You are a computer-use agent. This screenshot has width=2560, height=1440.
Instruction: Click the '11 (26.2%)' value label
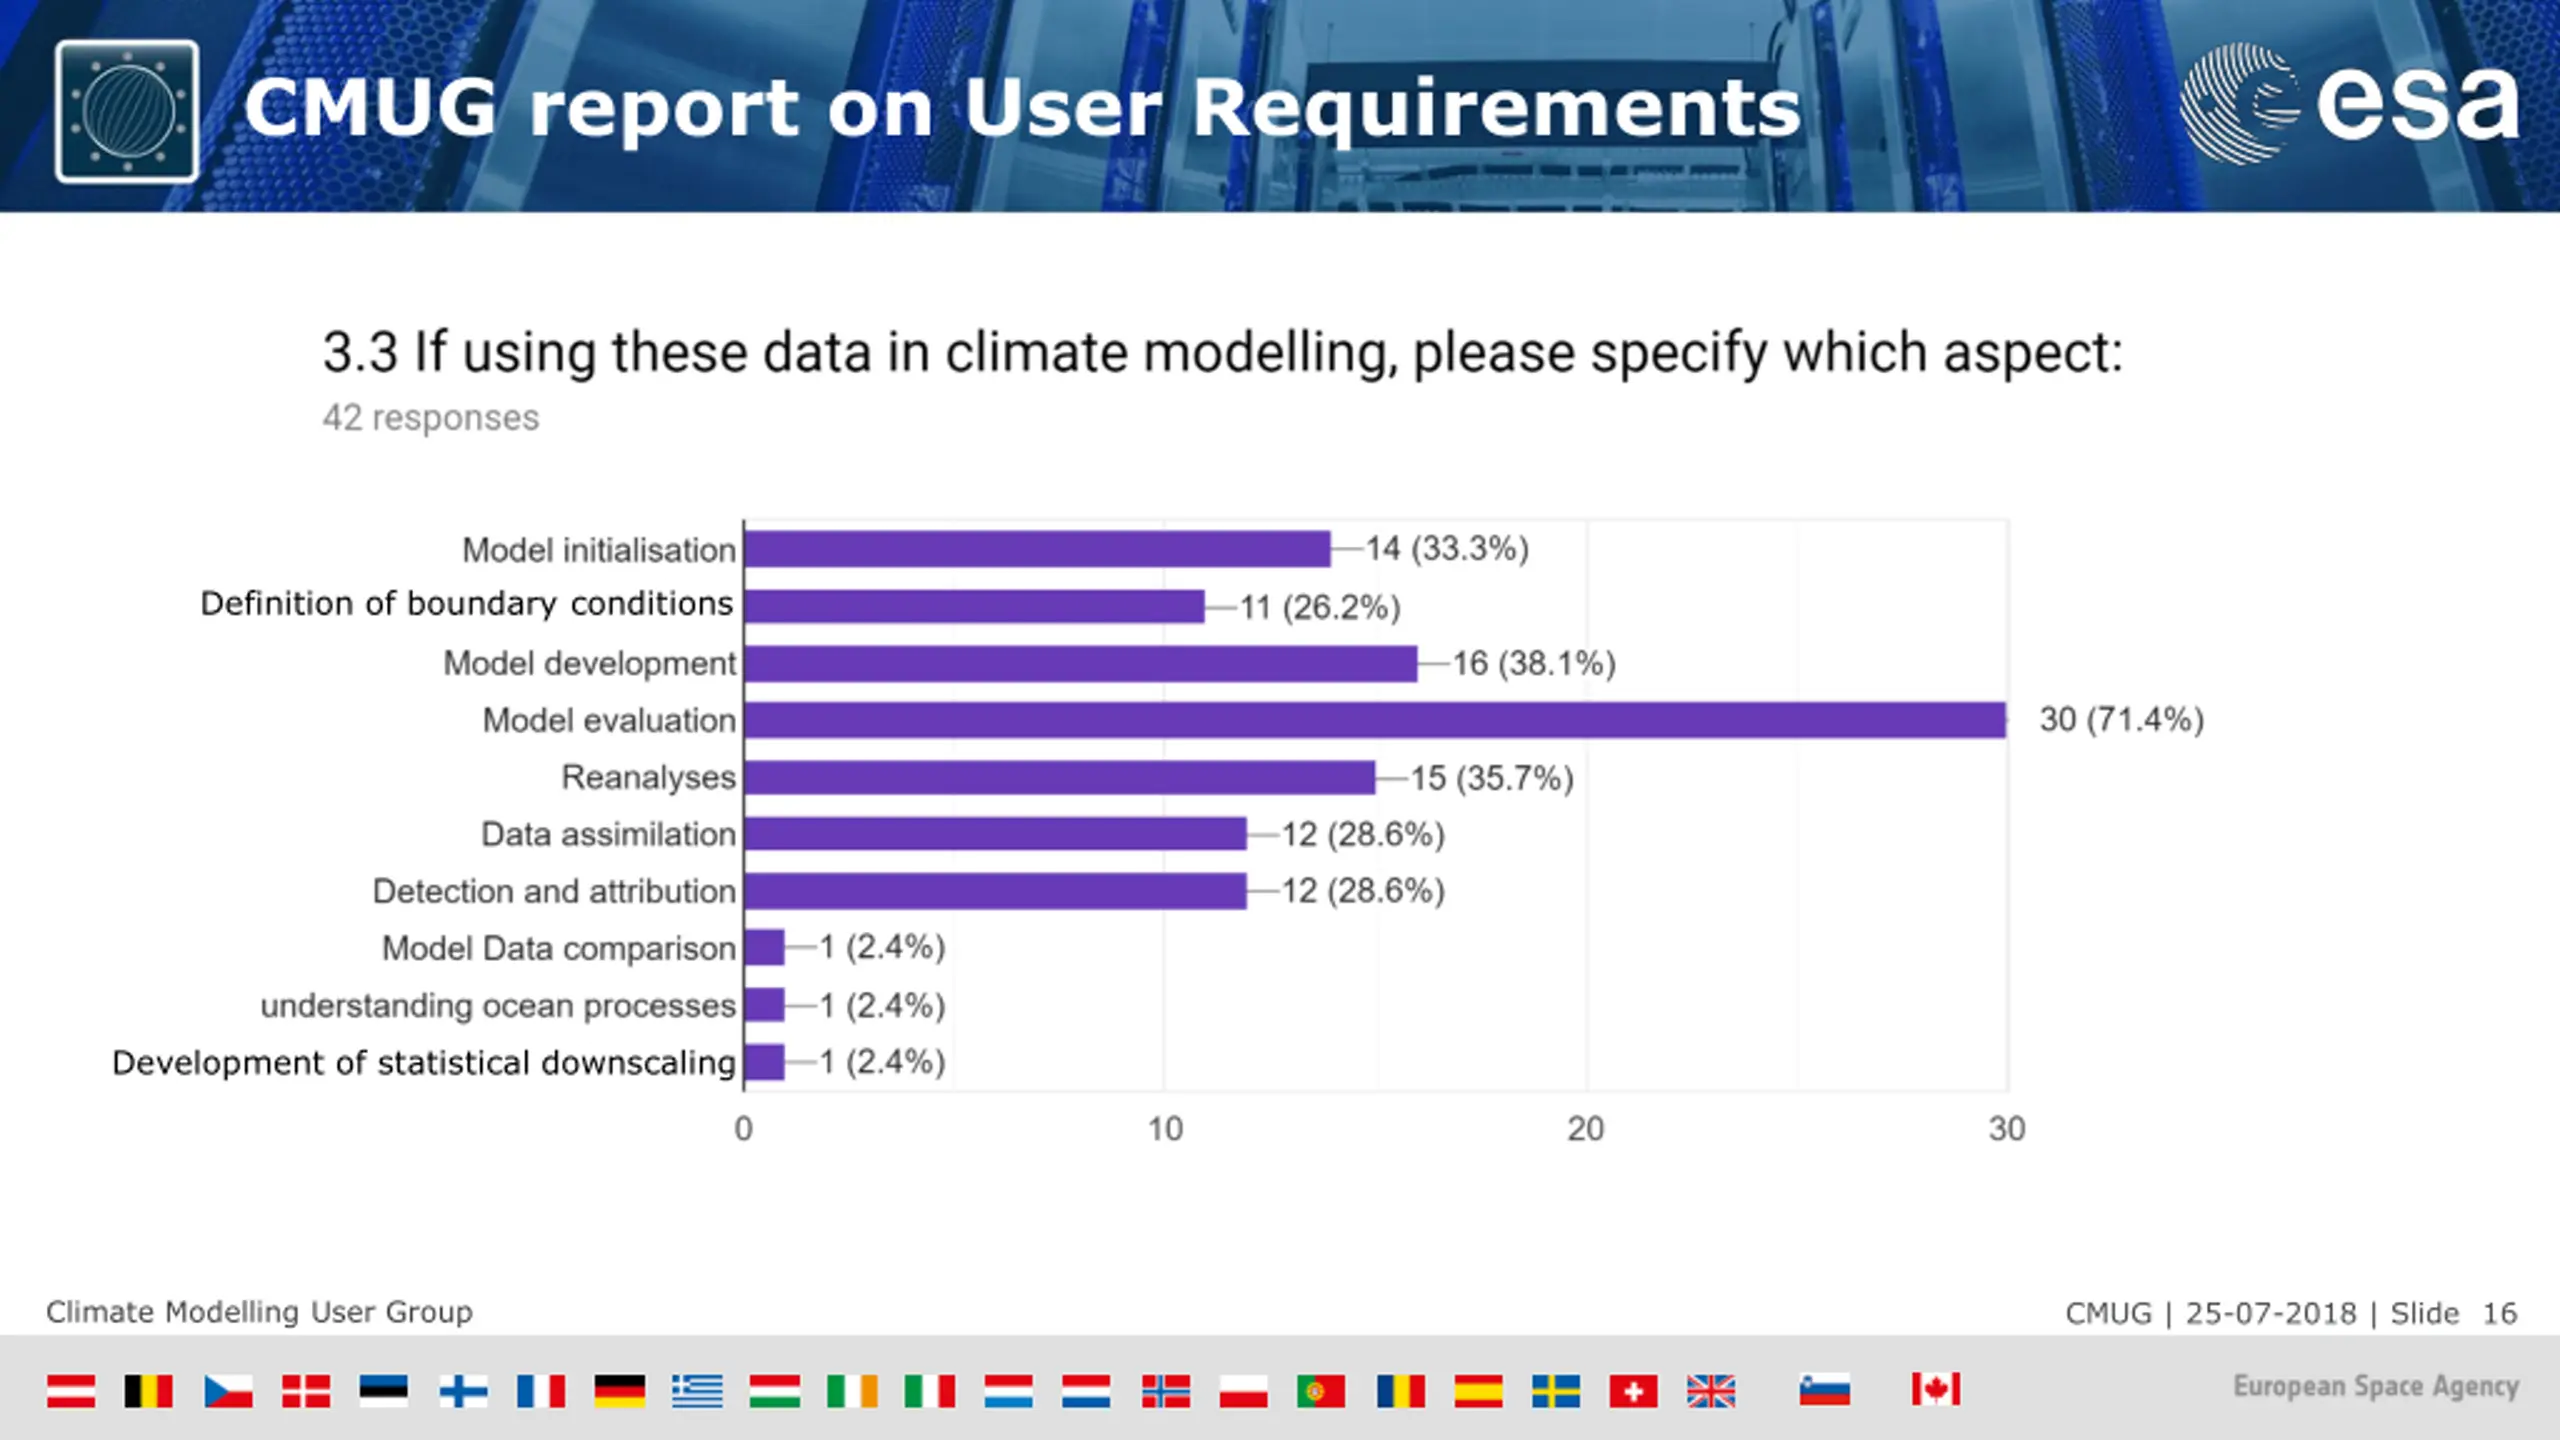(1320, 608)
